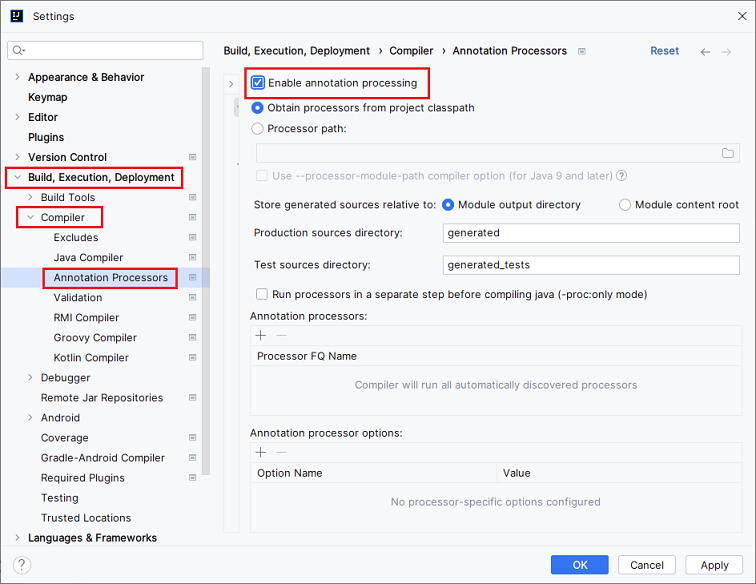Select Module content root radio button
756x584 pixels.
[625, 205]
